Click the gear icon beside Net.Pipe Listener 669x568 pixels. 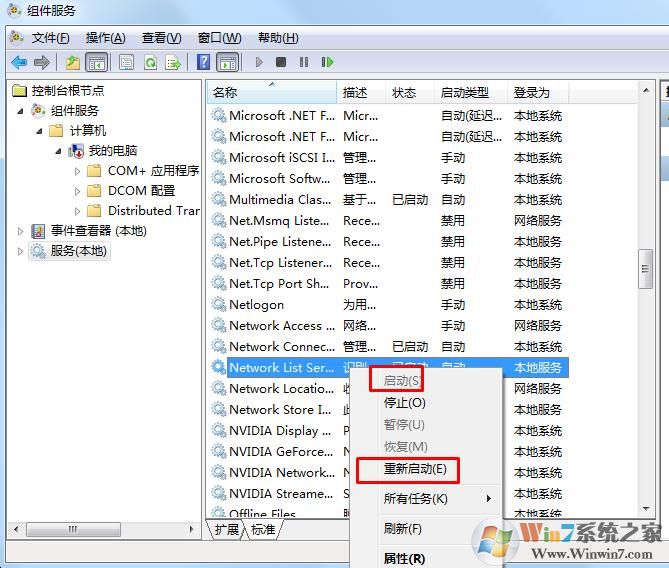click(x=219, y=241)
